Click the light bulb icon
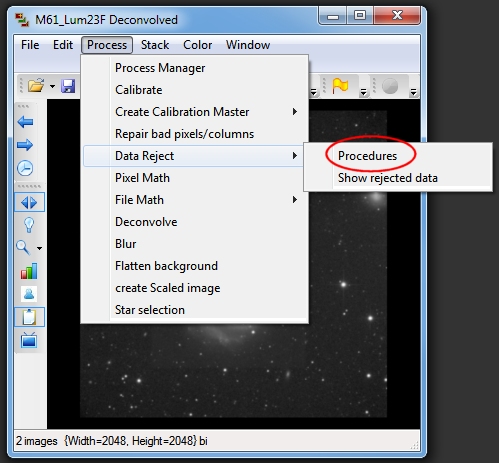499x463 pixels. pos(29,225)
